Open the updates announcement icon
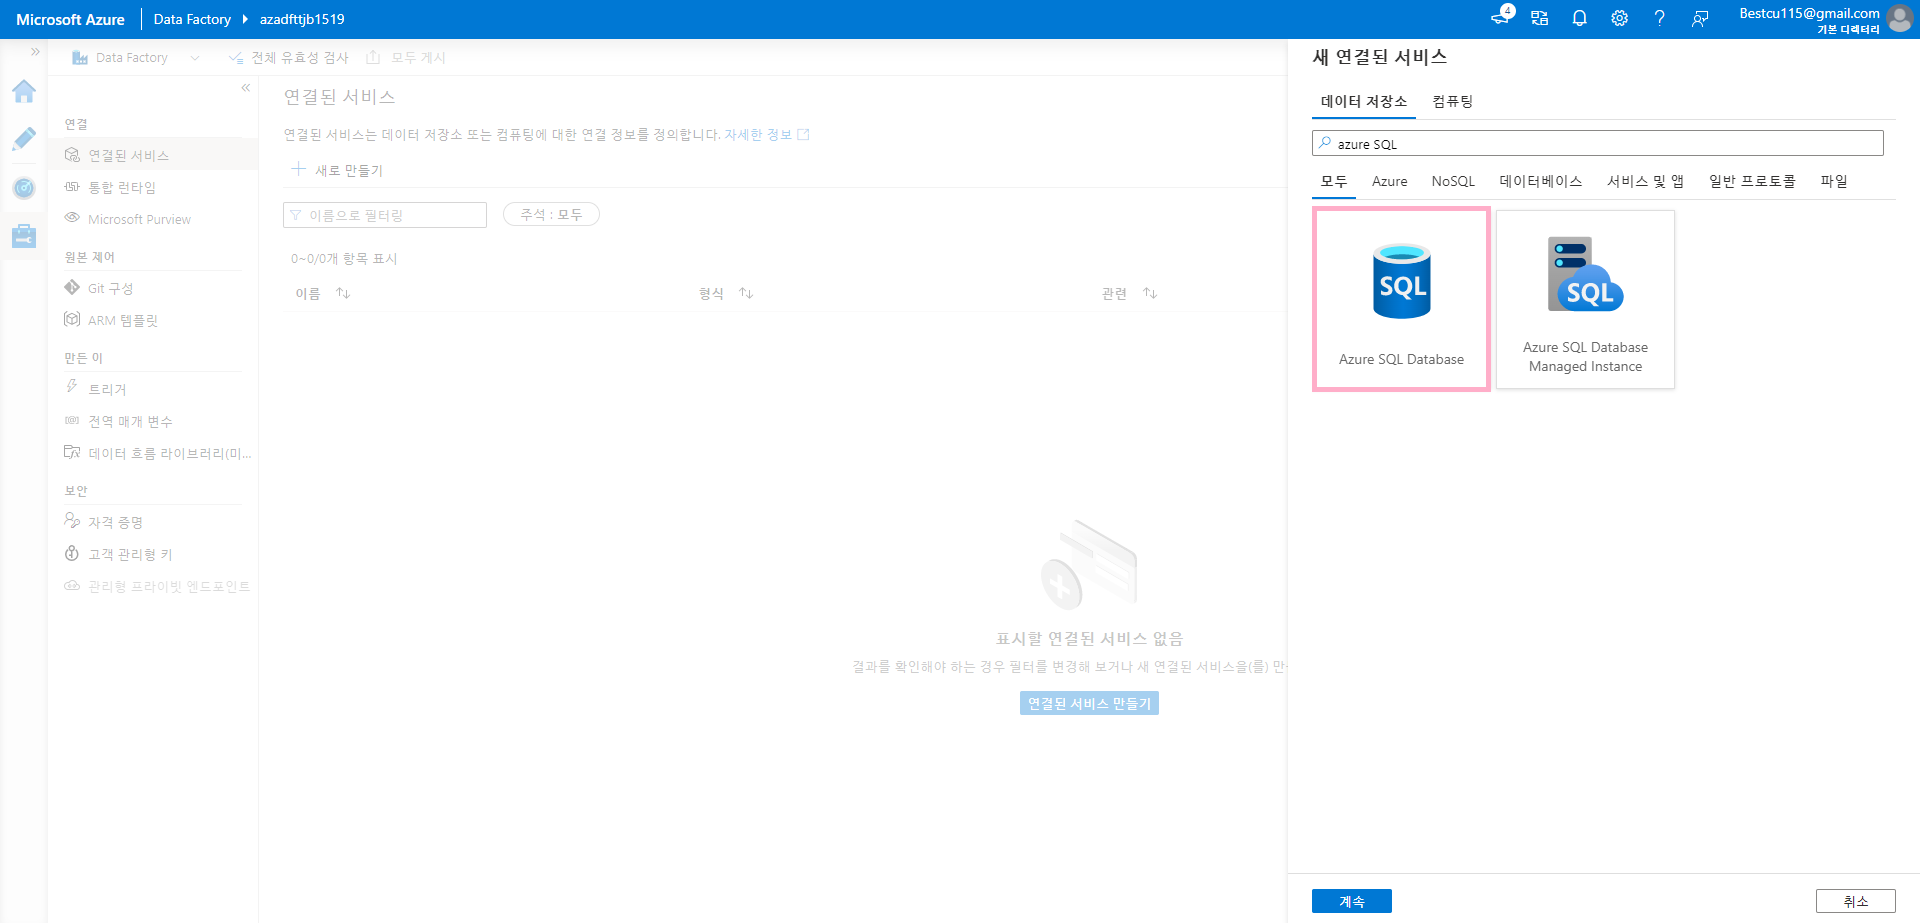The width and height of the screenshot is (1920, 923). coord(1500,18)
